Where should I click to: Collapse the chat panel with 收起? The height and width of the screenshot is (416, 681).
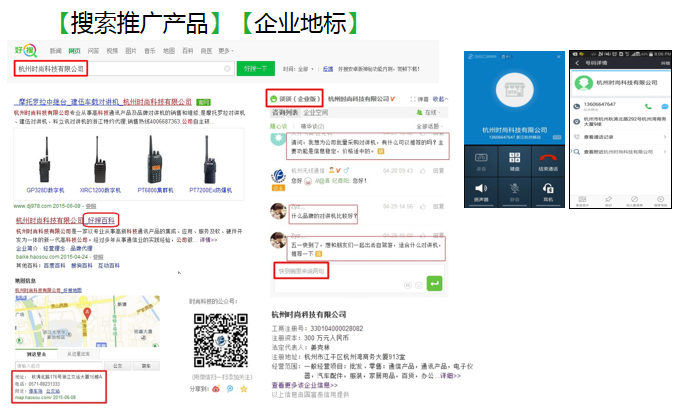tap(440, 99)
